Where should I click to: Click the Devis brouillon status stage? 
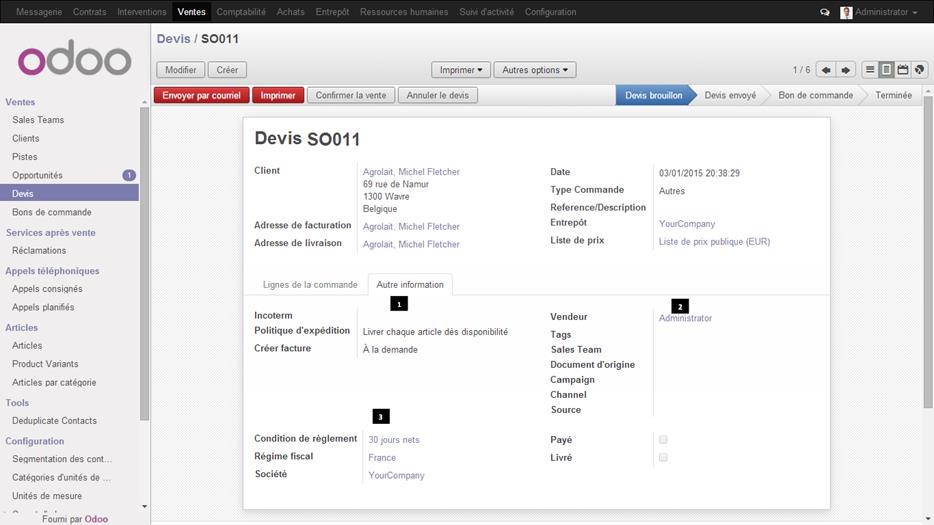pos(653,95)
